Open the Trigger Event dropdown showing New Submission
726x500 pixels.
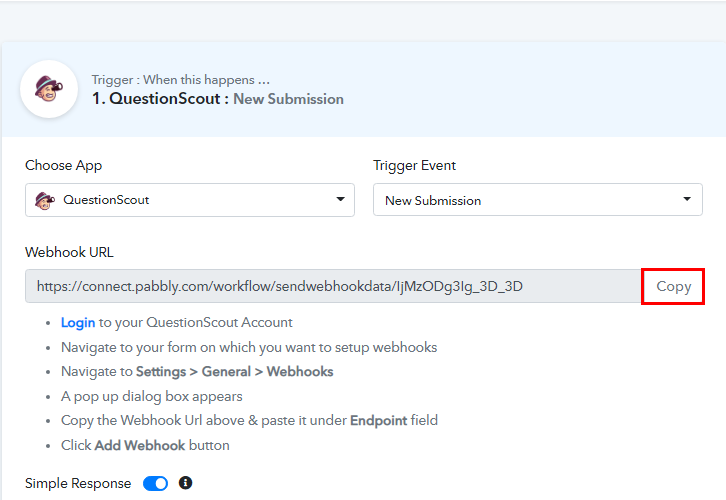pos(538,200)
